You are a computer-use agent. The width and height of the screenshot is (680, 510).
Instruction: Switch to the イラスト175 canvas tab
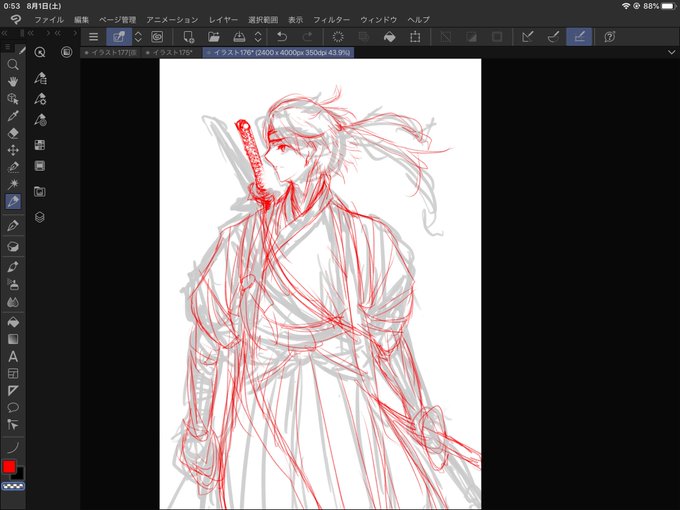coord(172,52)
